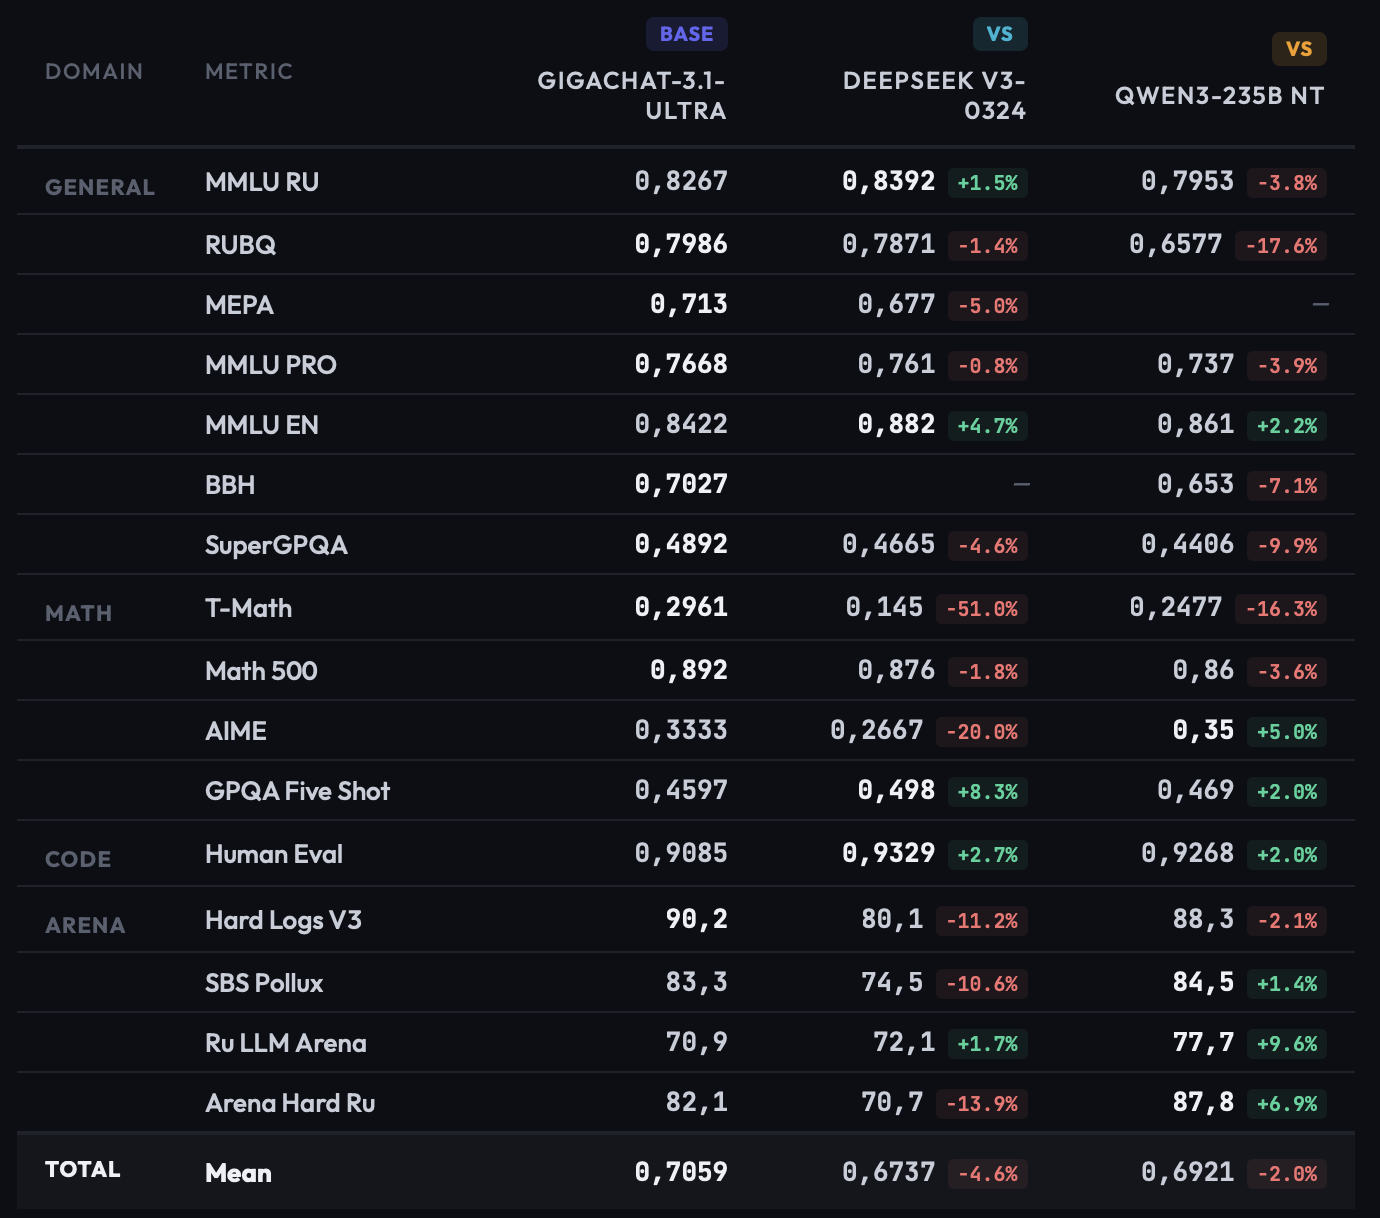The width and height of the screenshot is (1380, 1218).
Task: Select the red -51.0% badge in the T-Math row
Action: 982,607
